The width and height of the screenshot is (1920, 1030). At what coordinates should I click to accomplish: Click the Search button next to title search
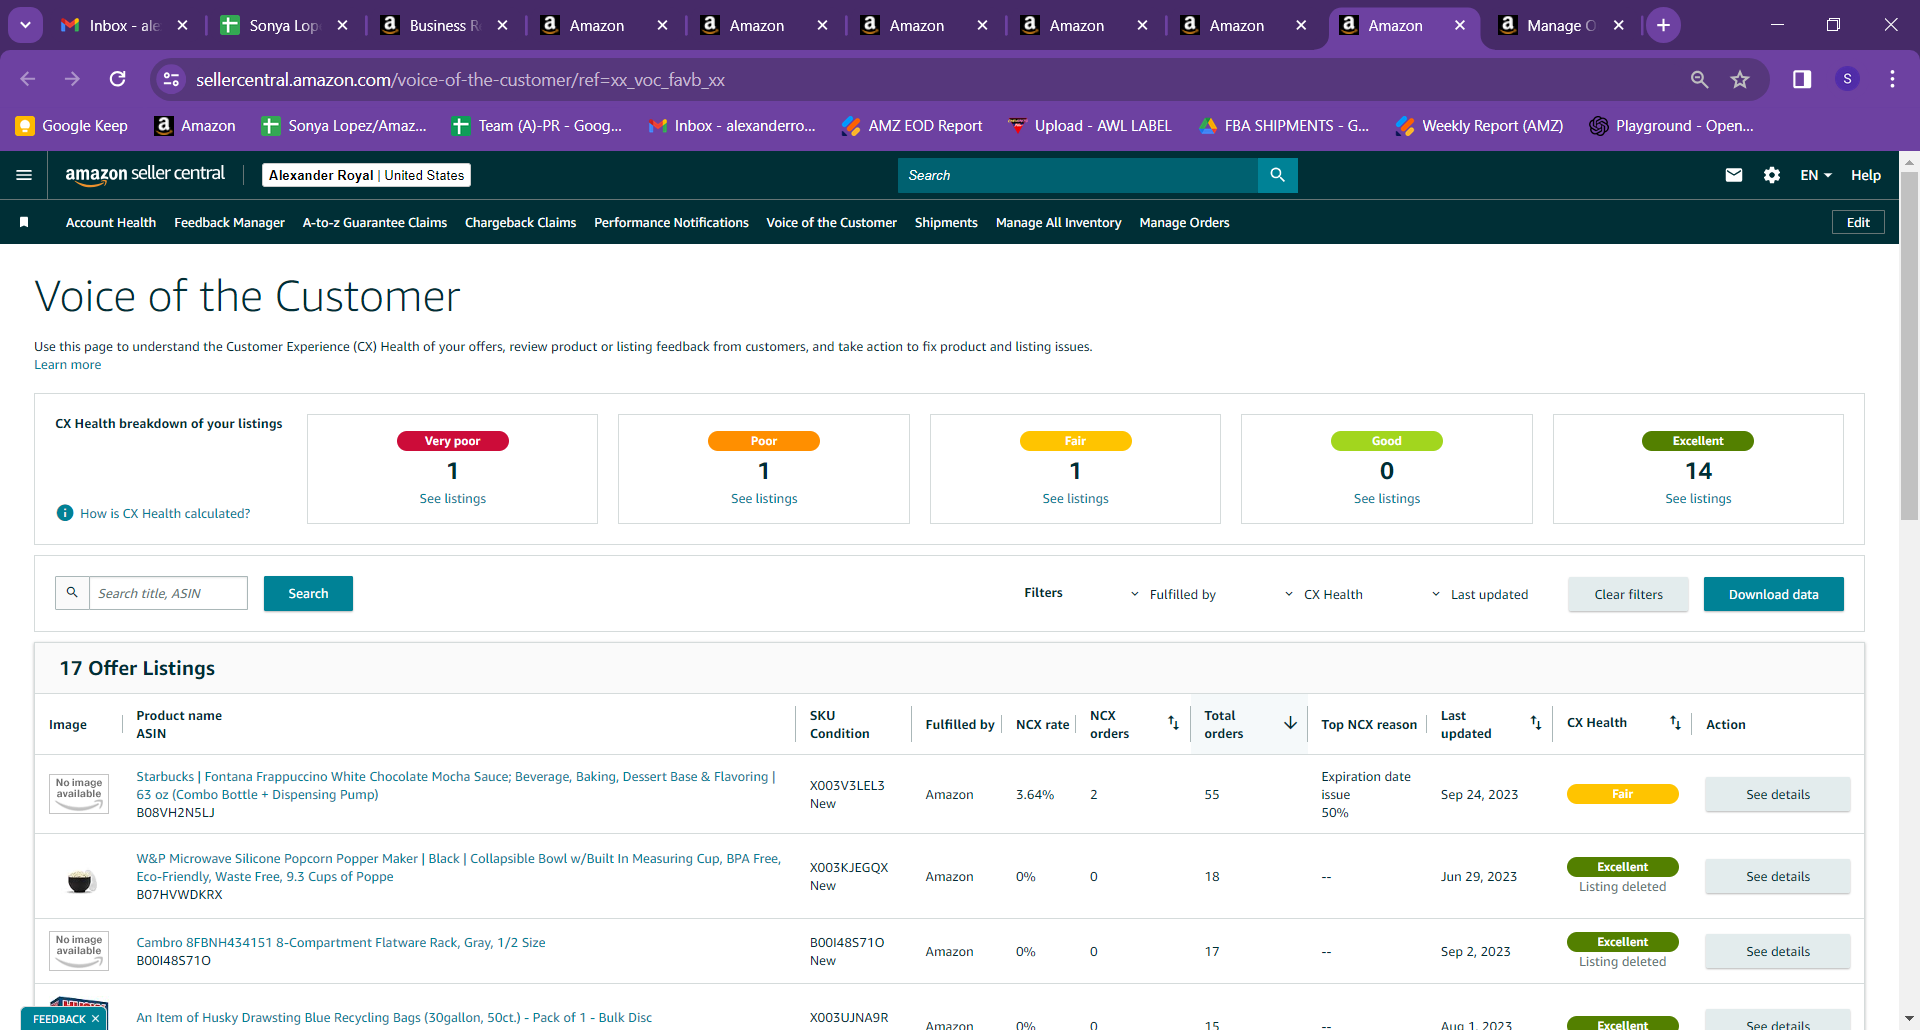tap(308, 593)
